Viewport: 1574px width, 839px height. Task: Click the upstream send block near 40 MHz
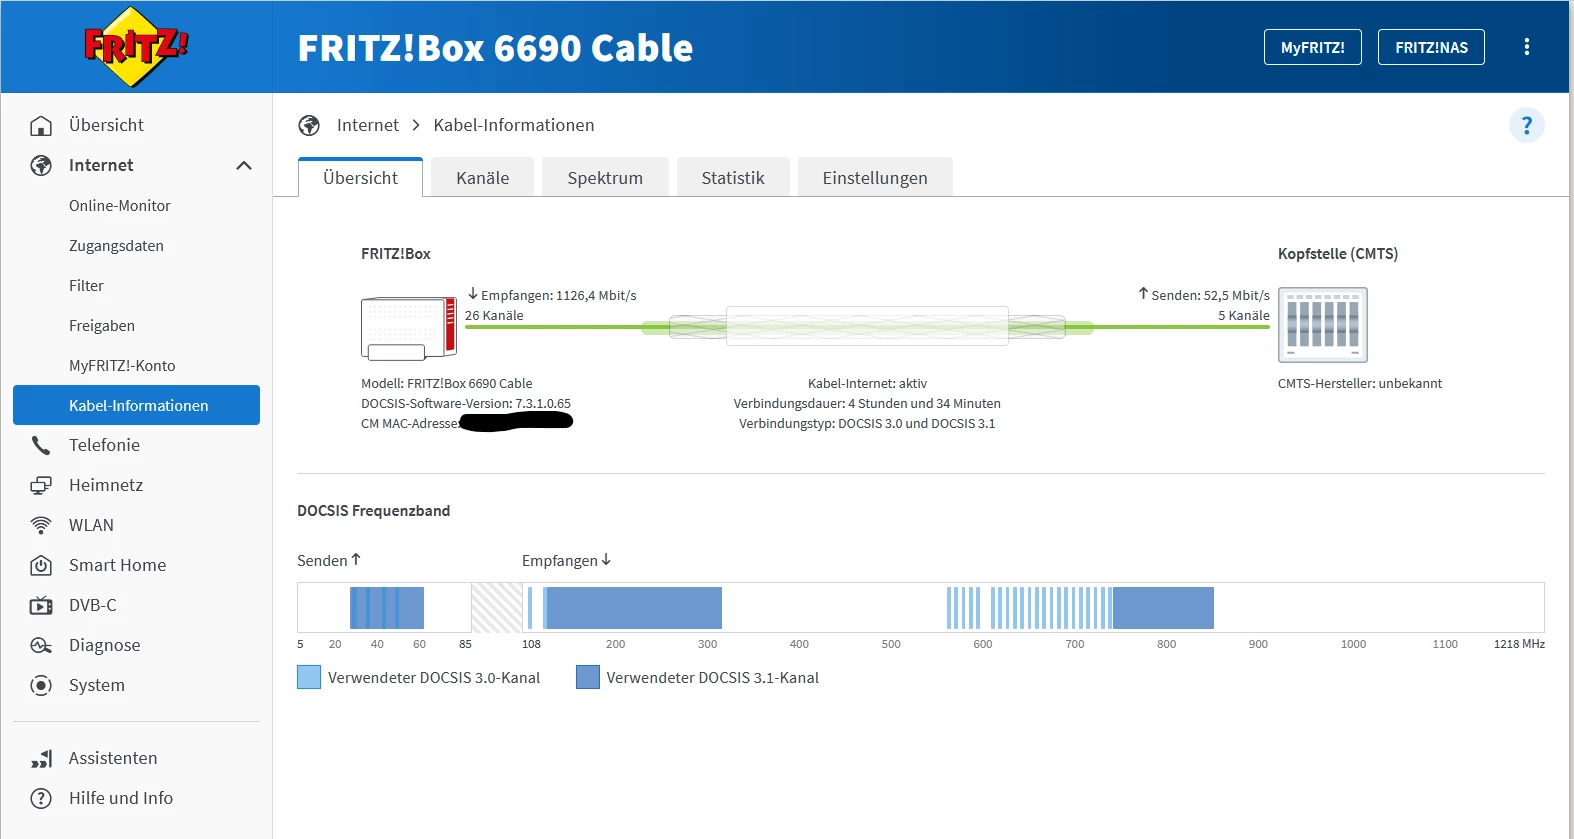tap(387, 608)
